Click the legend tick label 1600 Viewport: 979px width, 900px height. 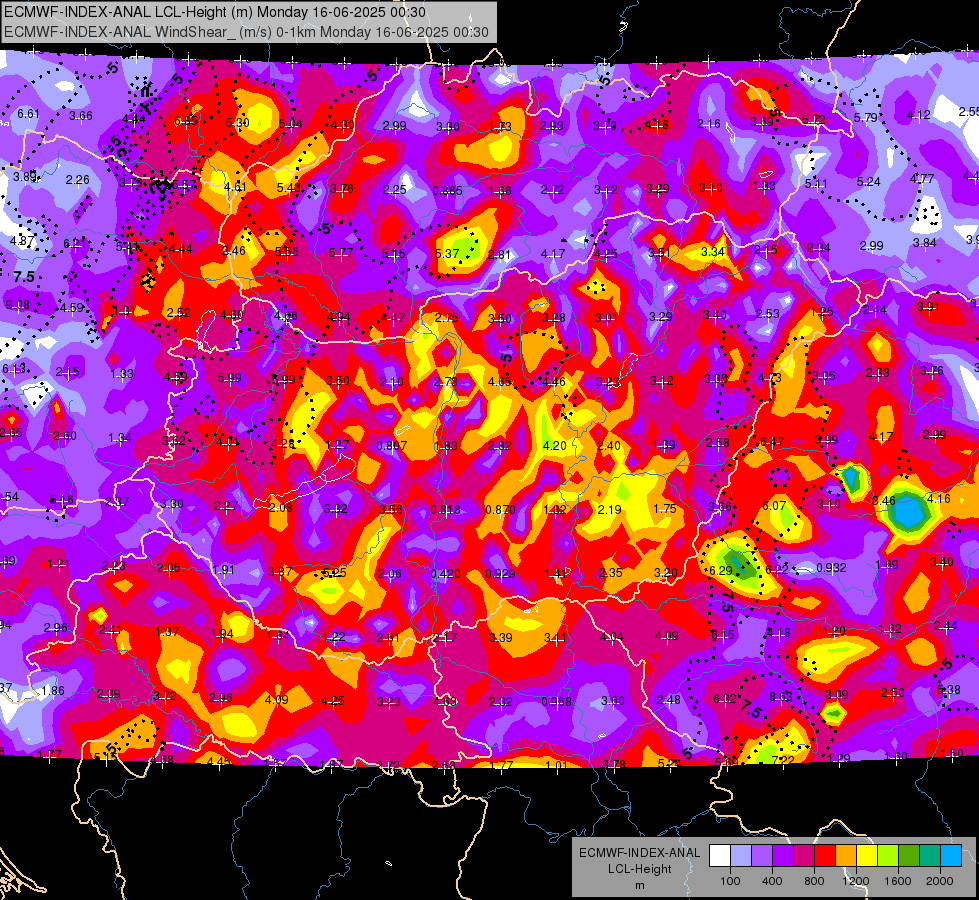pos(898,881)
